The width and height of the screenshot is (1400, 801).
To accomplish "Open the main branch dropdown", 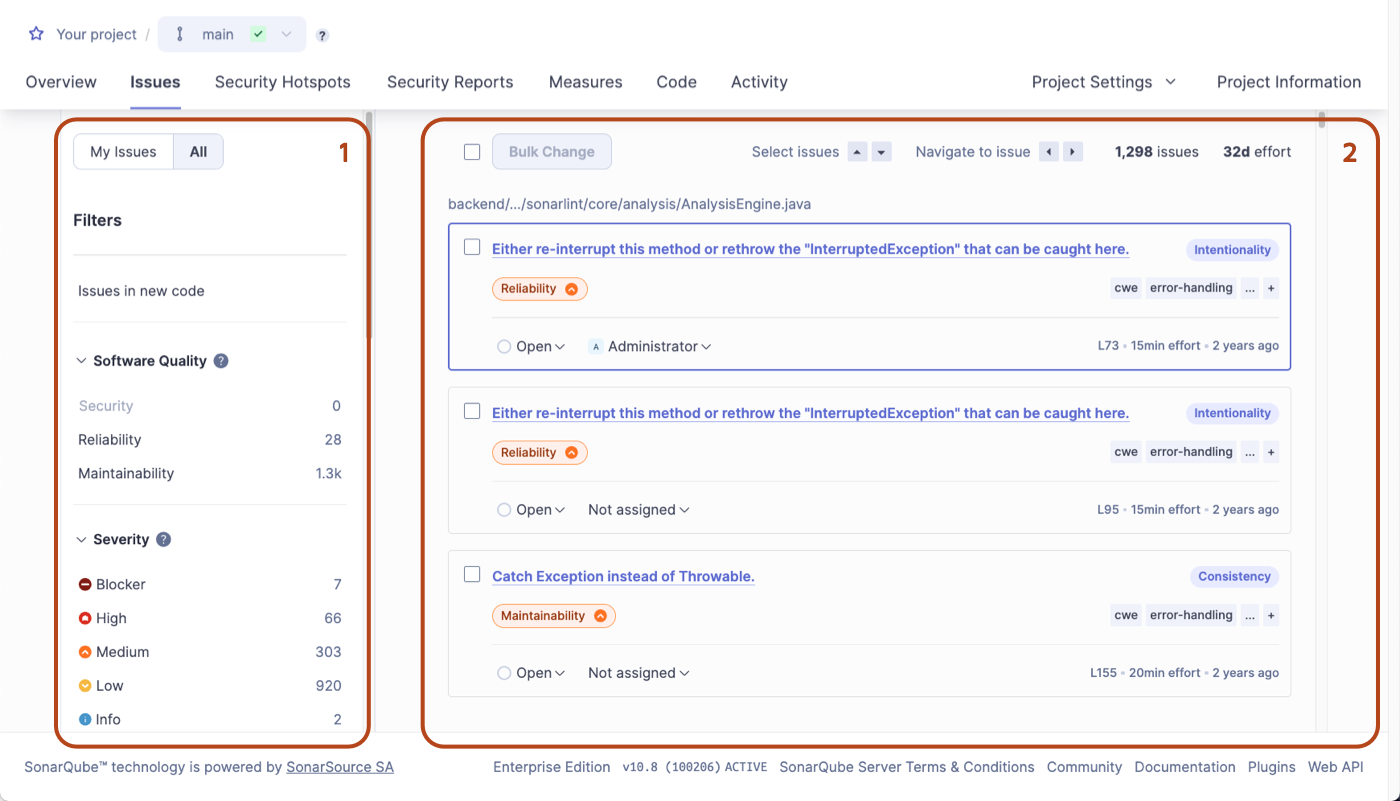I will pyautogui.click(x=287, y=33).
